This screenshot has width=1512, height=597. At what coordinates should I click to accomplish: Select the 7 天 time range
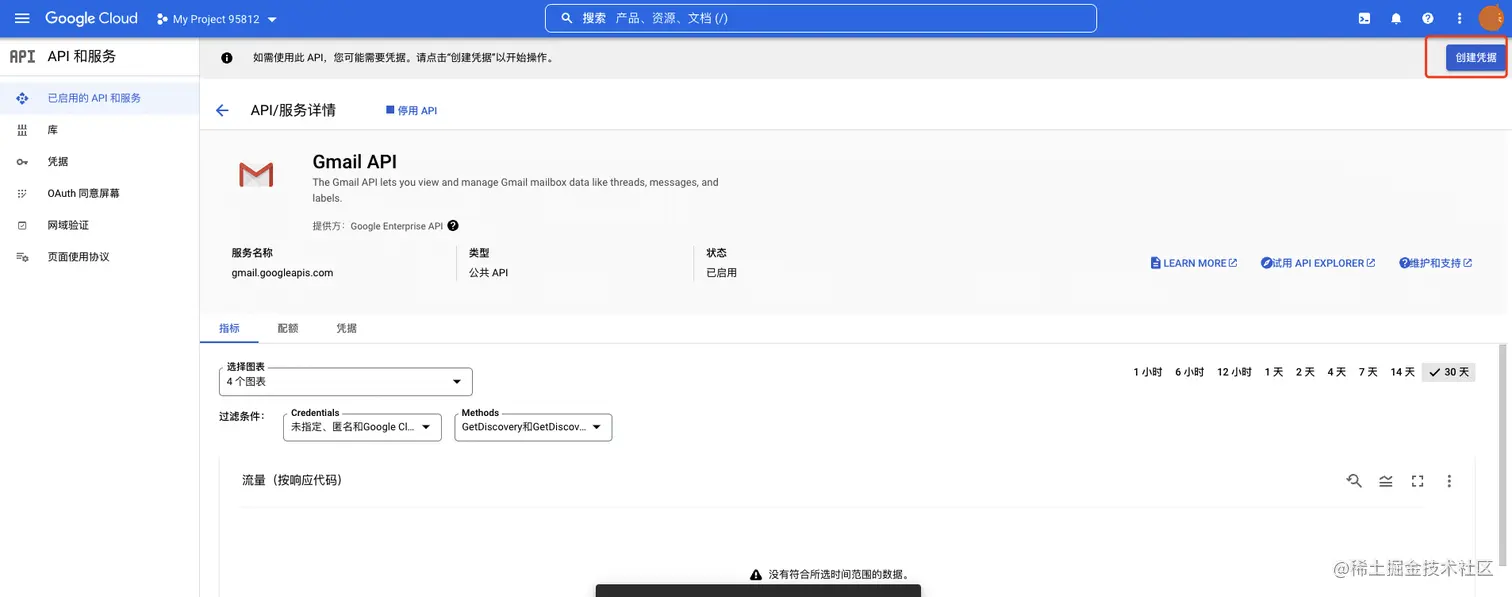1368,372
